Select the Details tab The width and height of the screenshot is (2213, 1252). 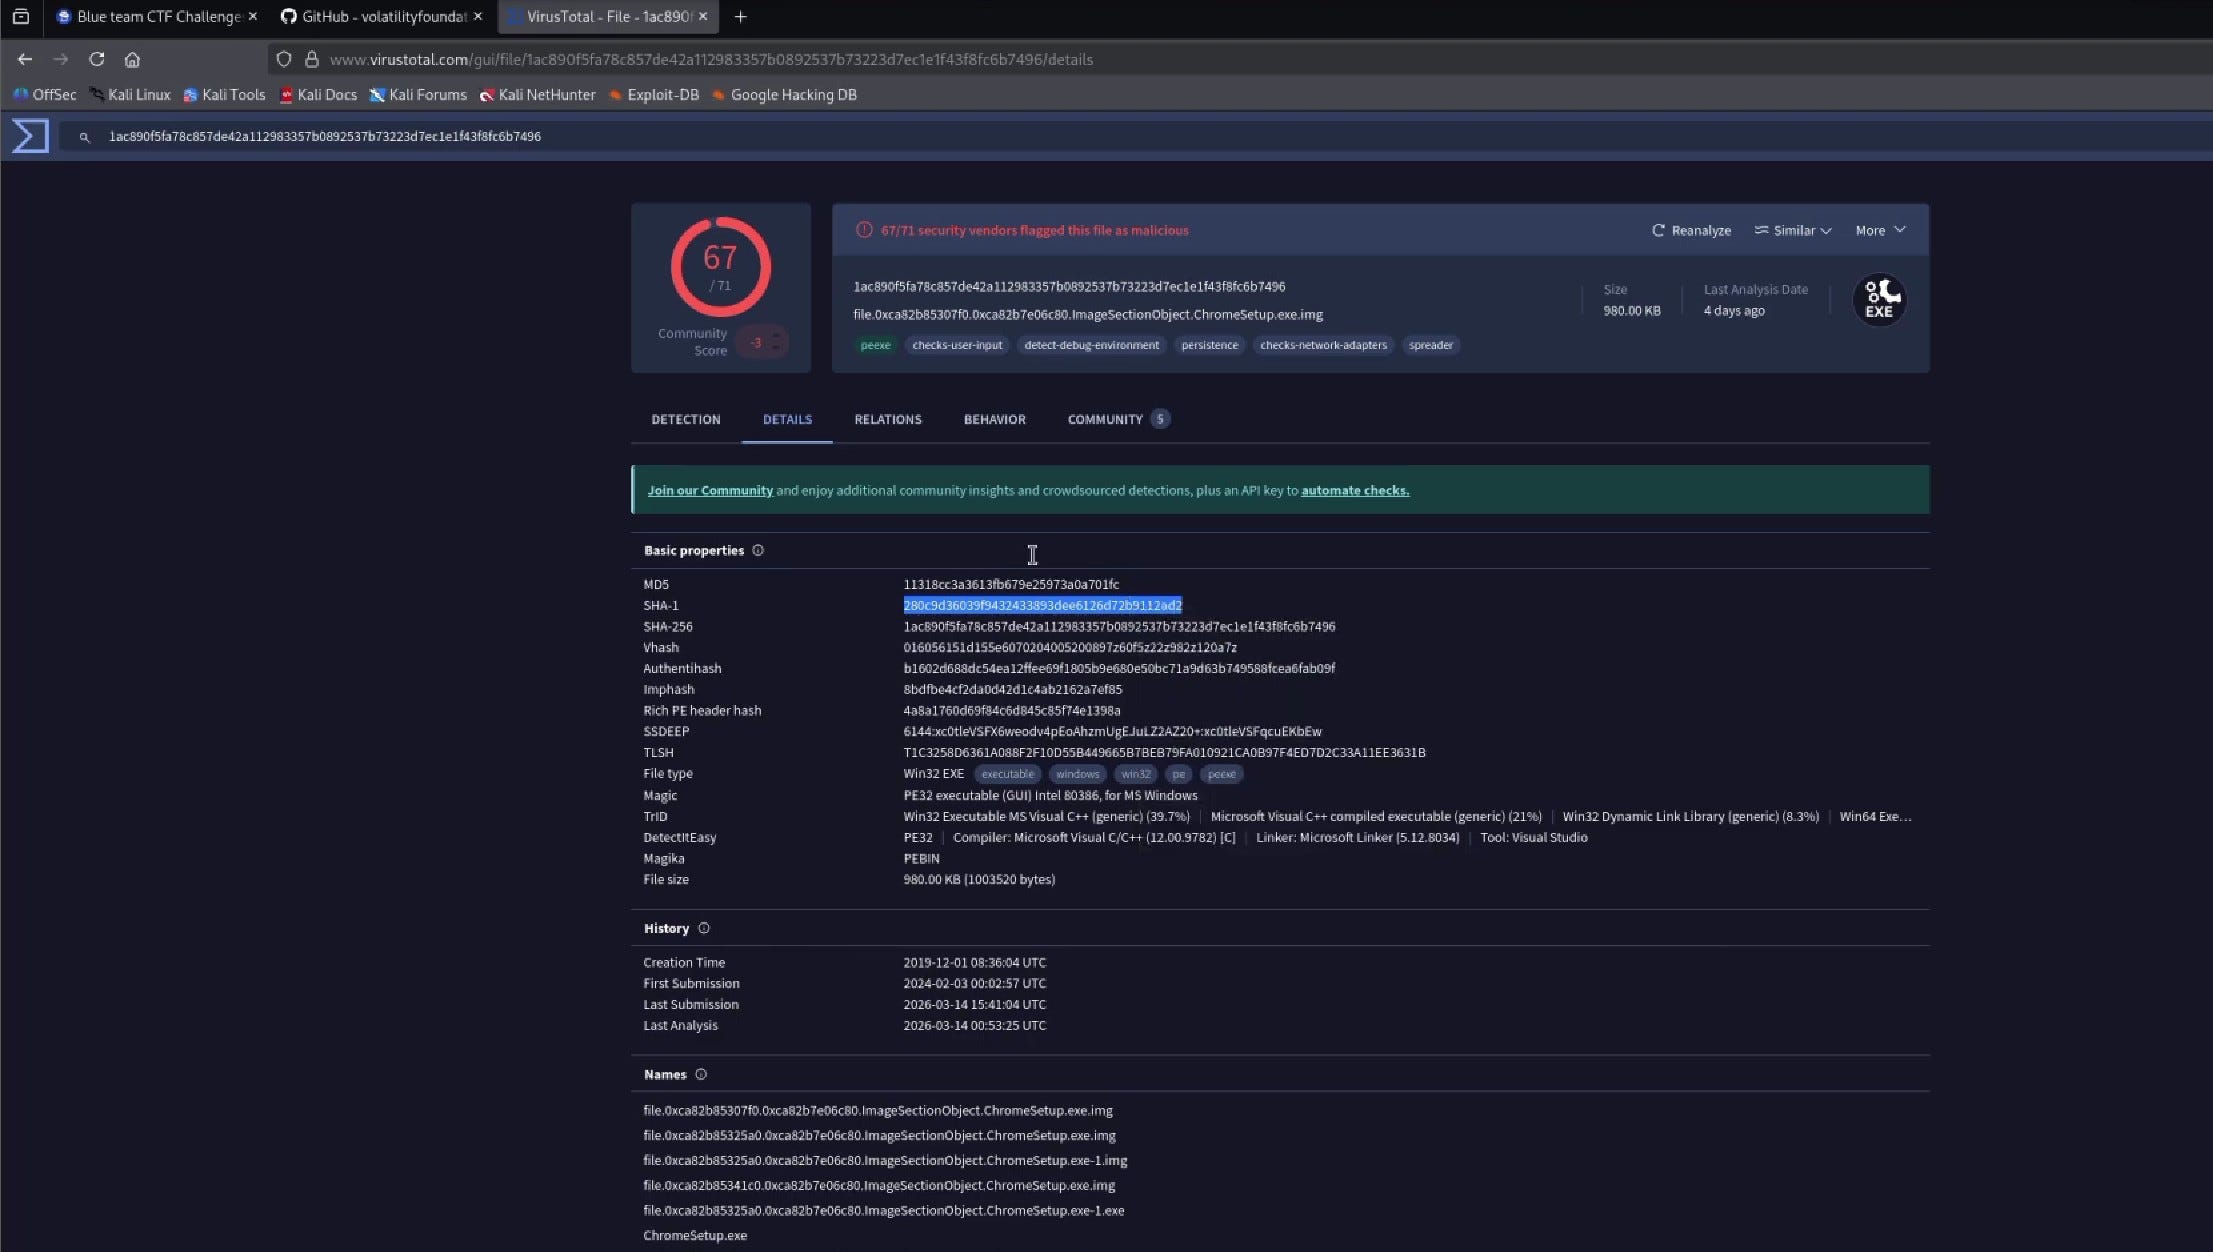(x=787, y=420)
